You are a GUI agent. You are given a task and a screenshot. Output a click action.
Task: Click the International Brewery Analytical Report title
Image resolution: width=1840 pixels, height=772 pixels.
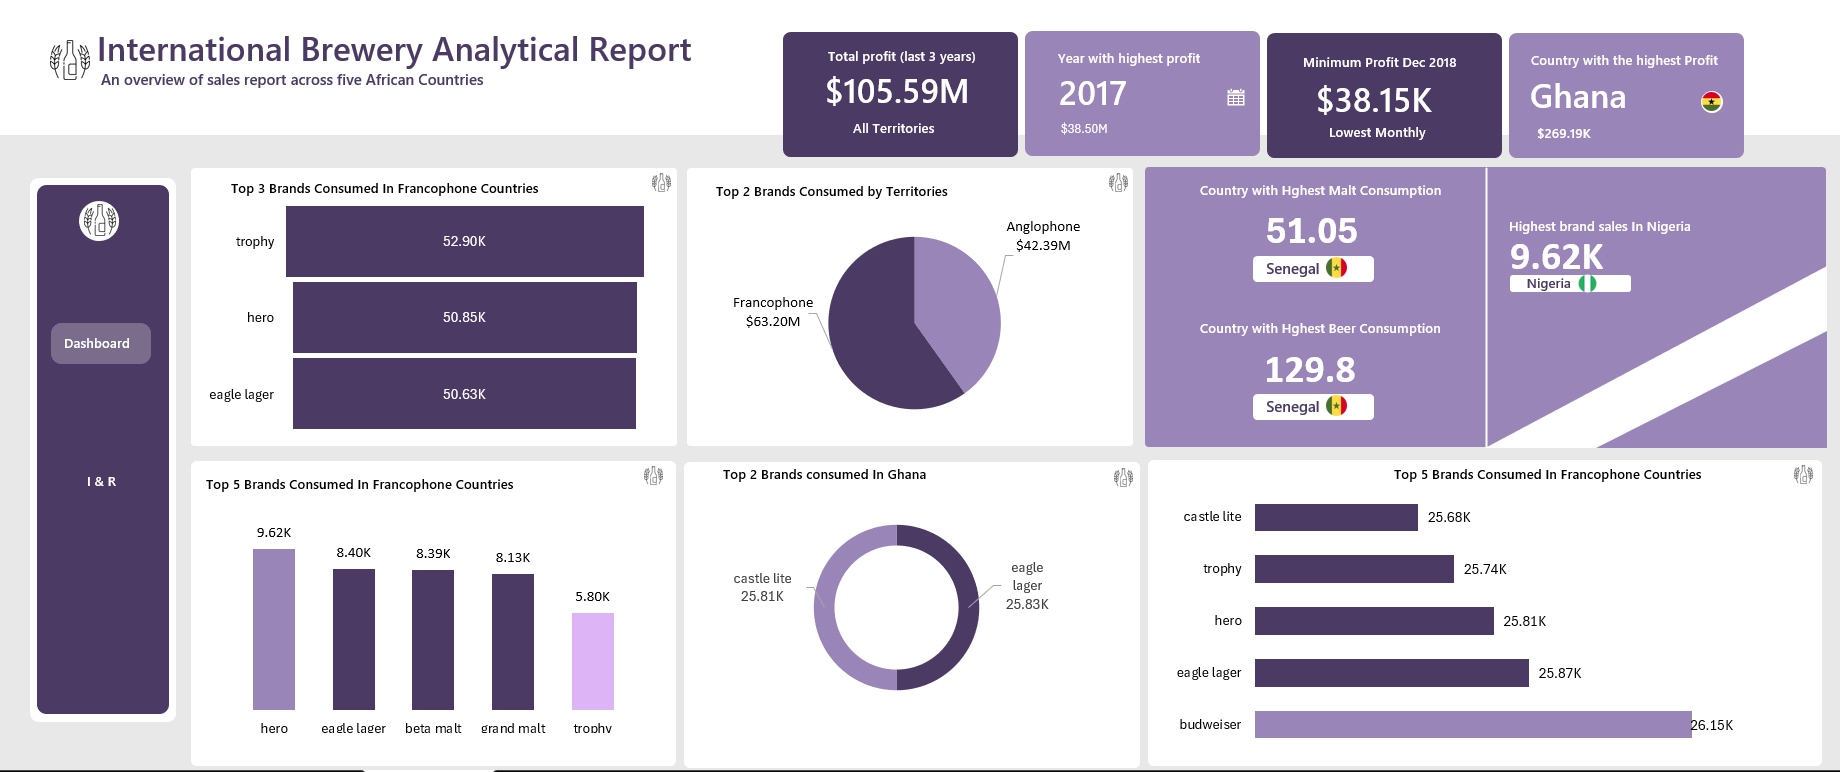[394, 50]
